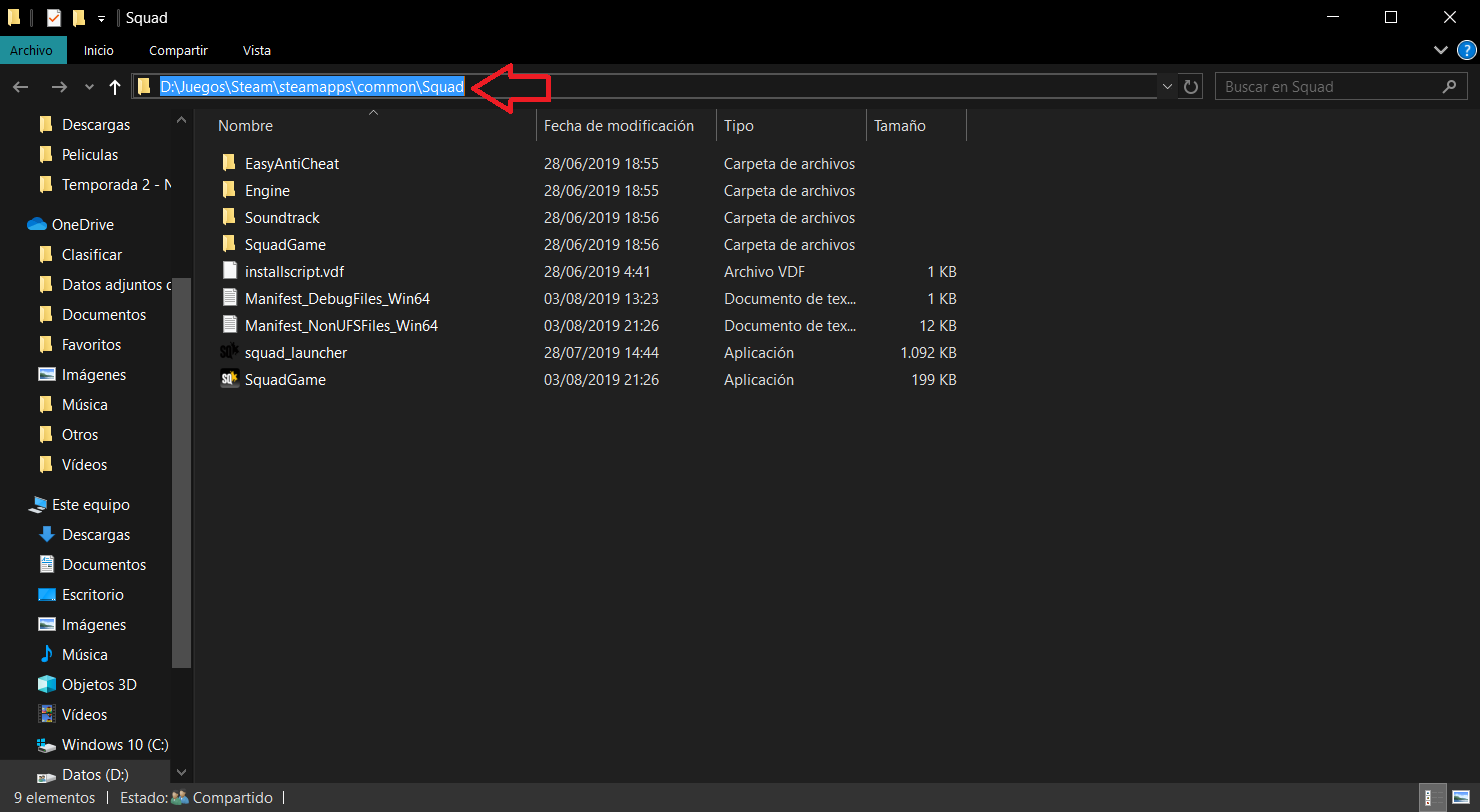Open Help with the question mark icon
Viewport: 1480px width, 812px height.
(1466, 50)
